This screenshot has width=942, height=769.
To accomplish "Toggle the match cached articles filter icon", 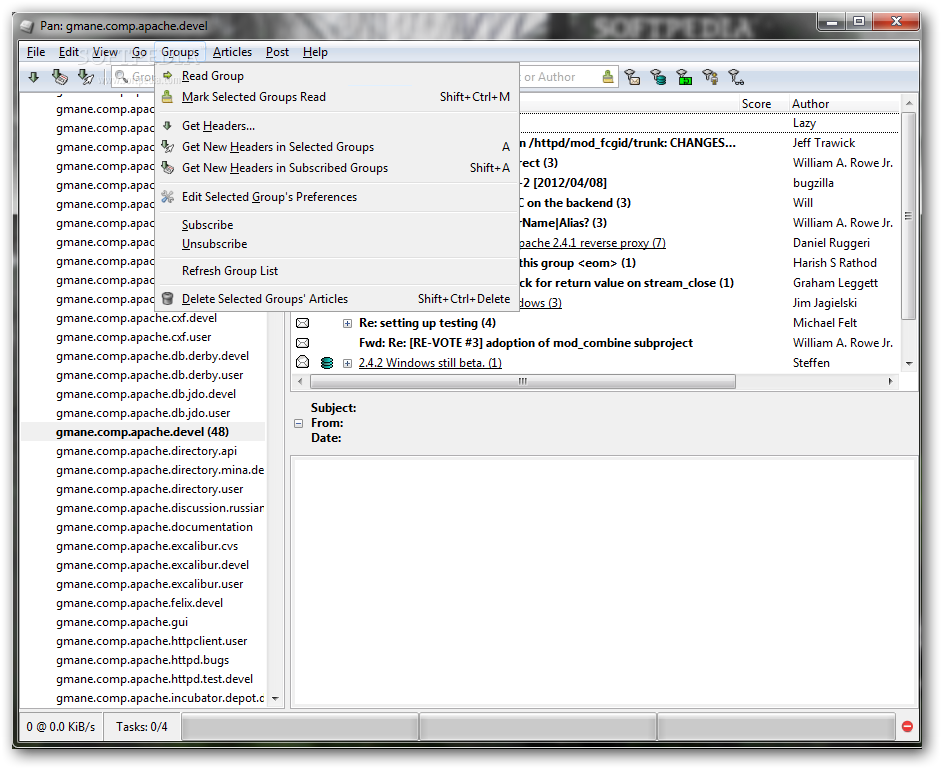I will pyautogui.click(x=658, y=77).
